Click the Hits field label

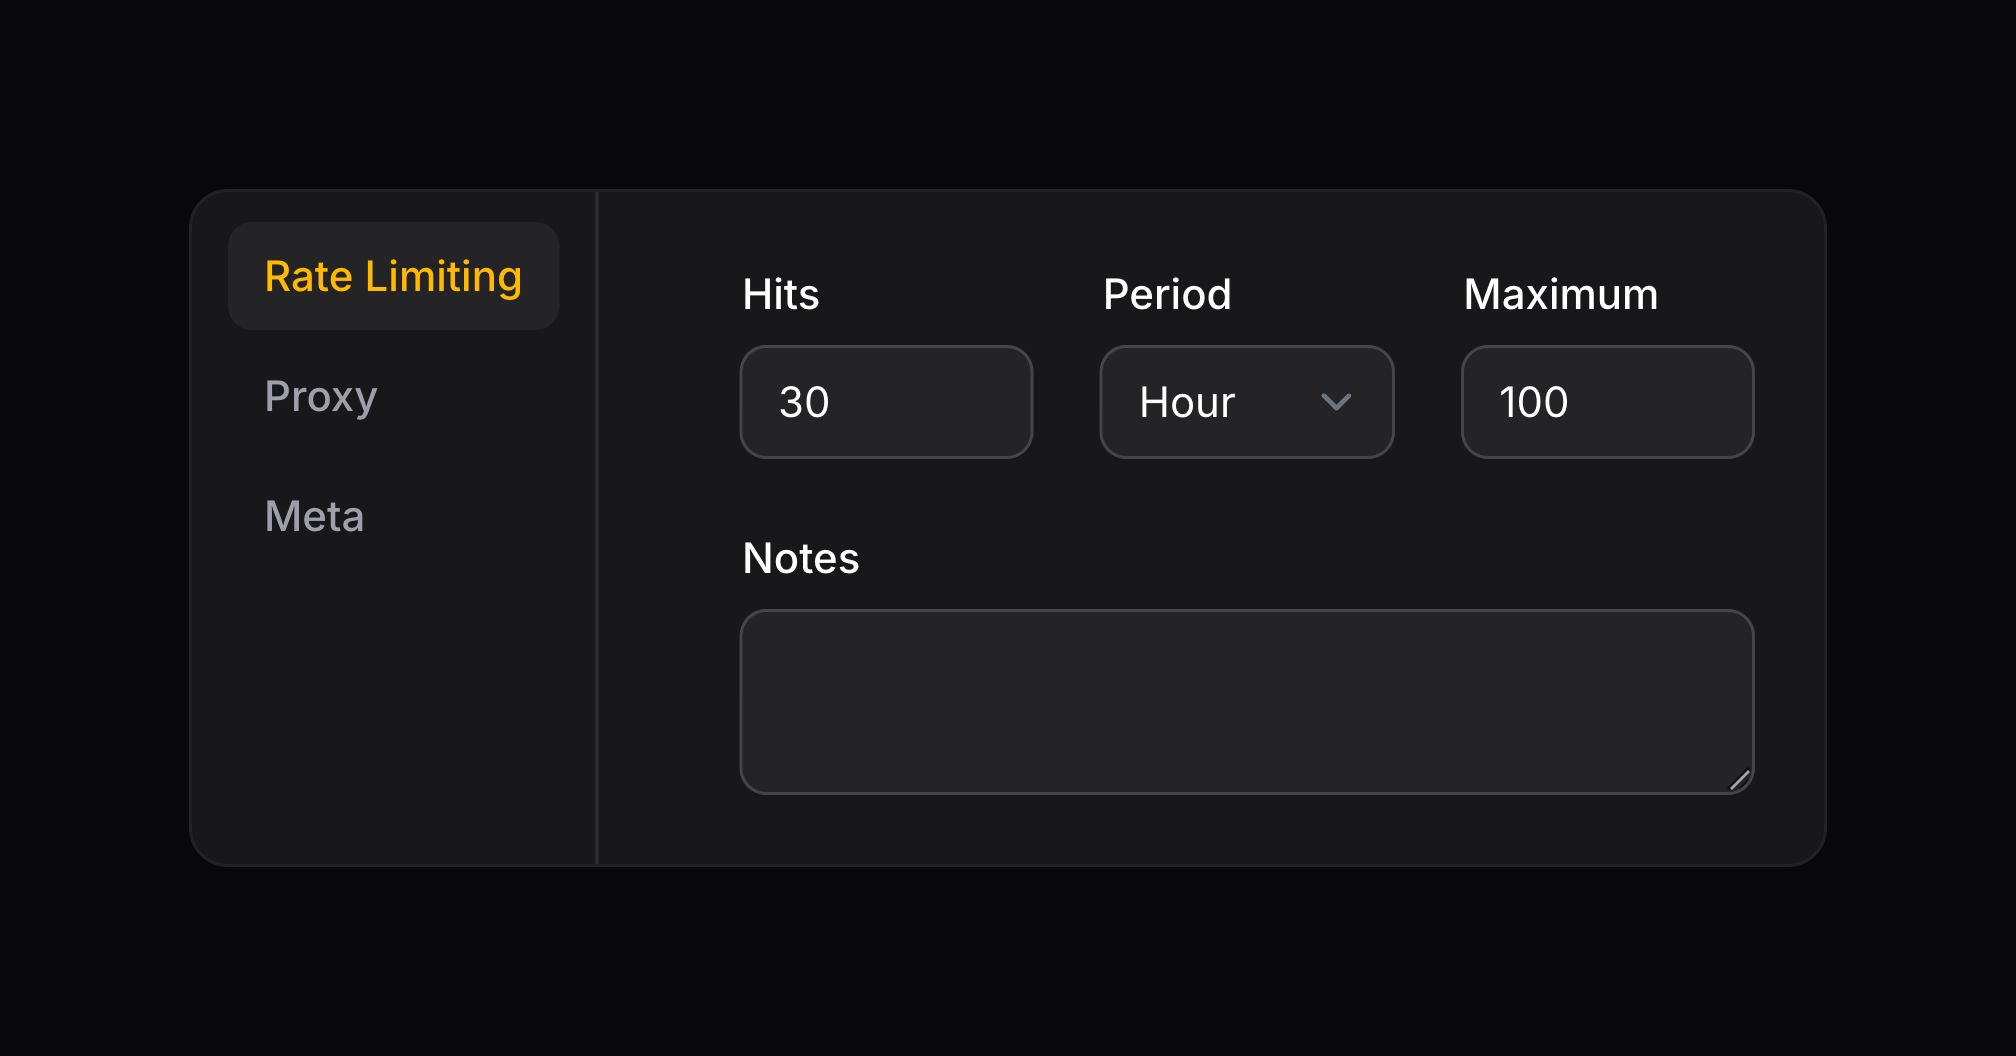[779, 293]
